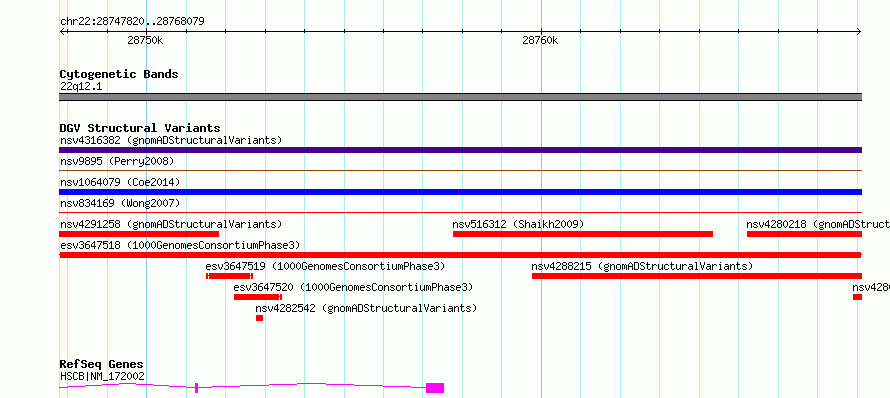Click the RefSeq Genes track title
890x398 pixels.
[101, 365]
